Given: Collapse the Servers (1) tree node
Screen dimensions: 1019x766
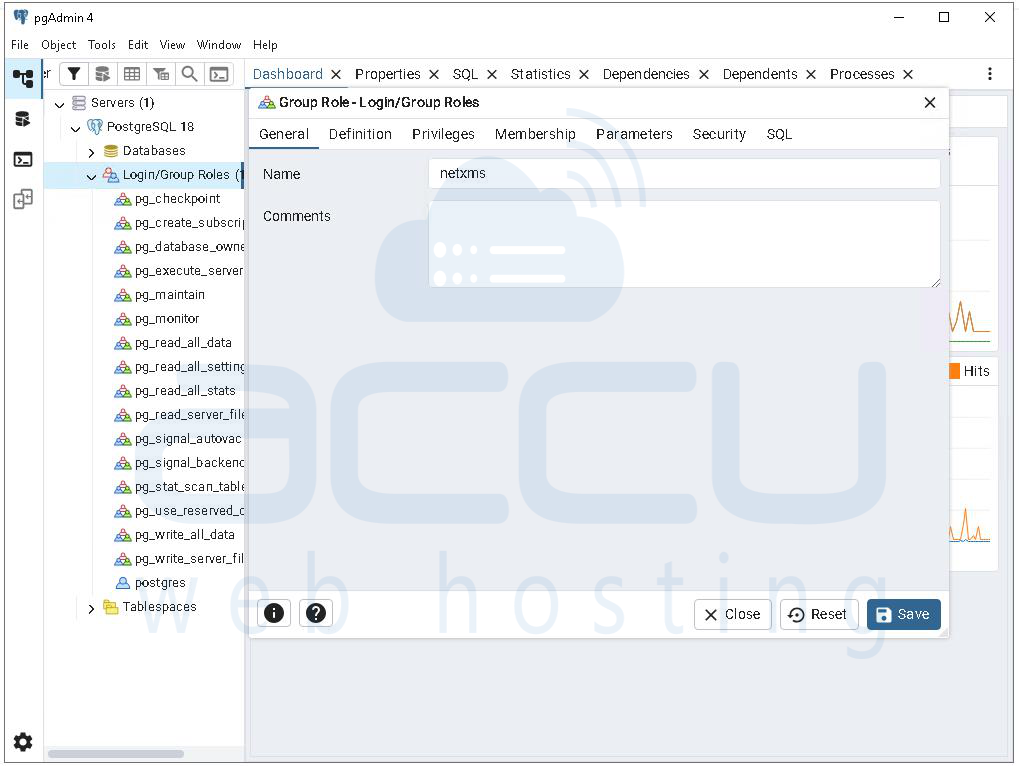Looking at the screenshot, I should pos(60,104).
